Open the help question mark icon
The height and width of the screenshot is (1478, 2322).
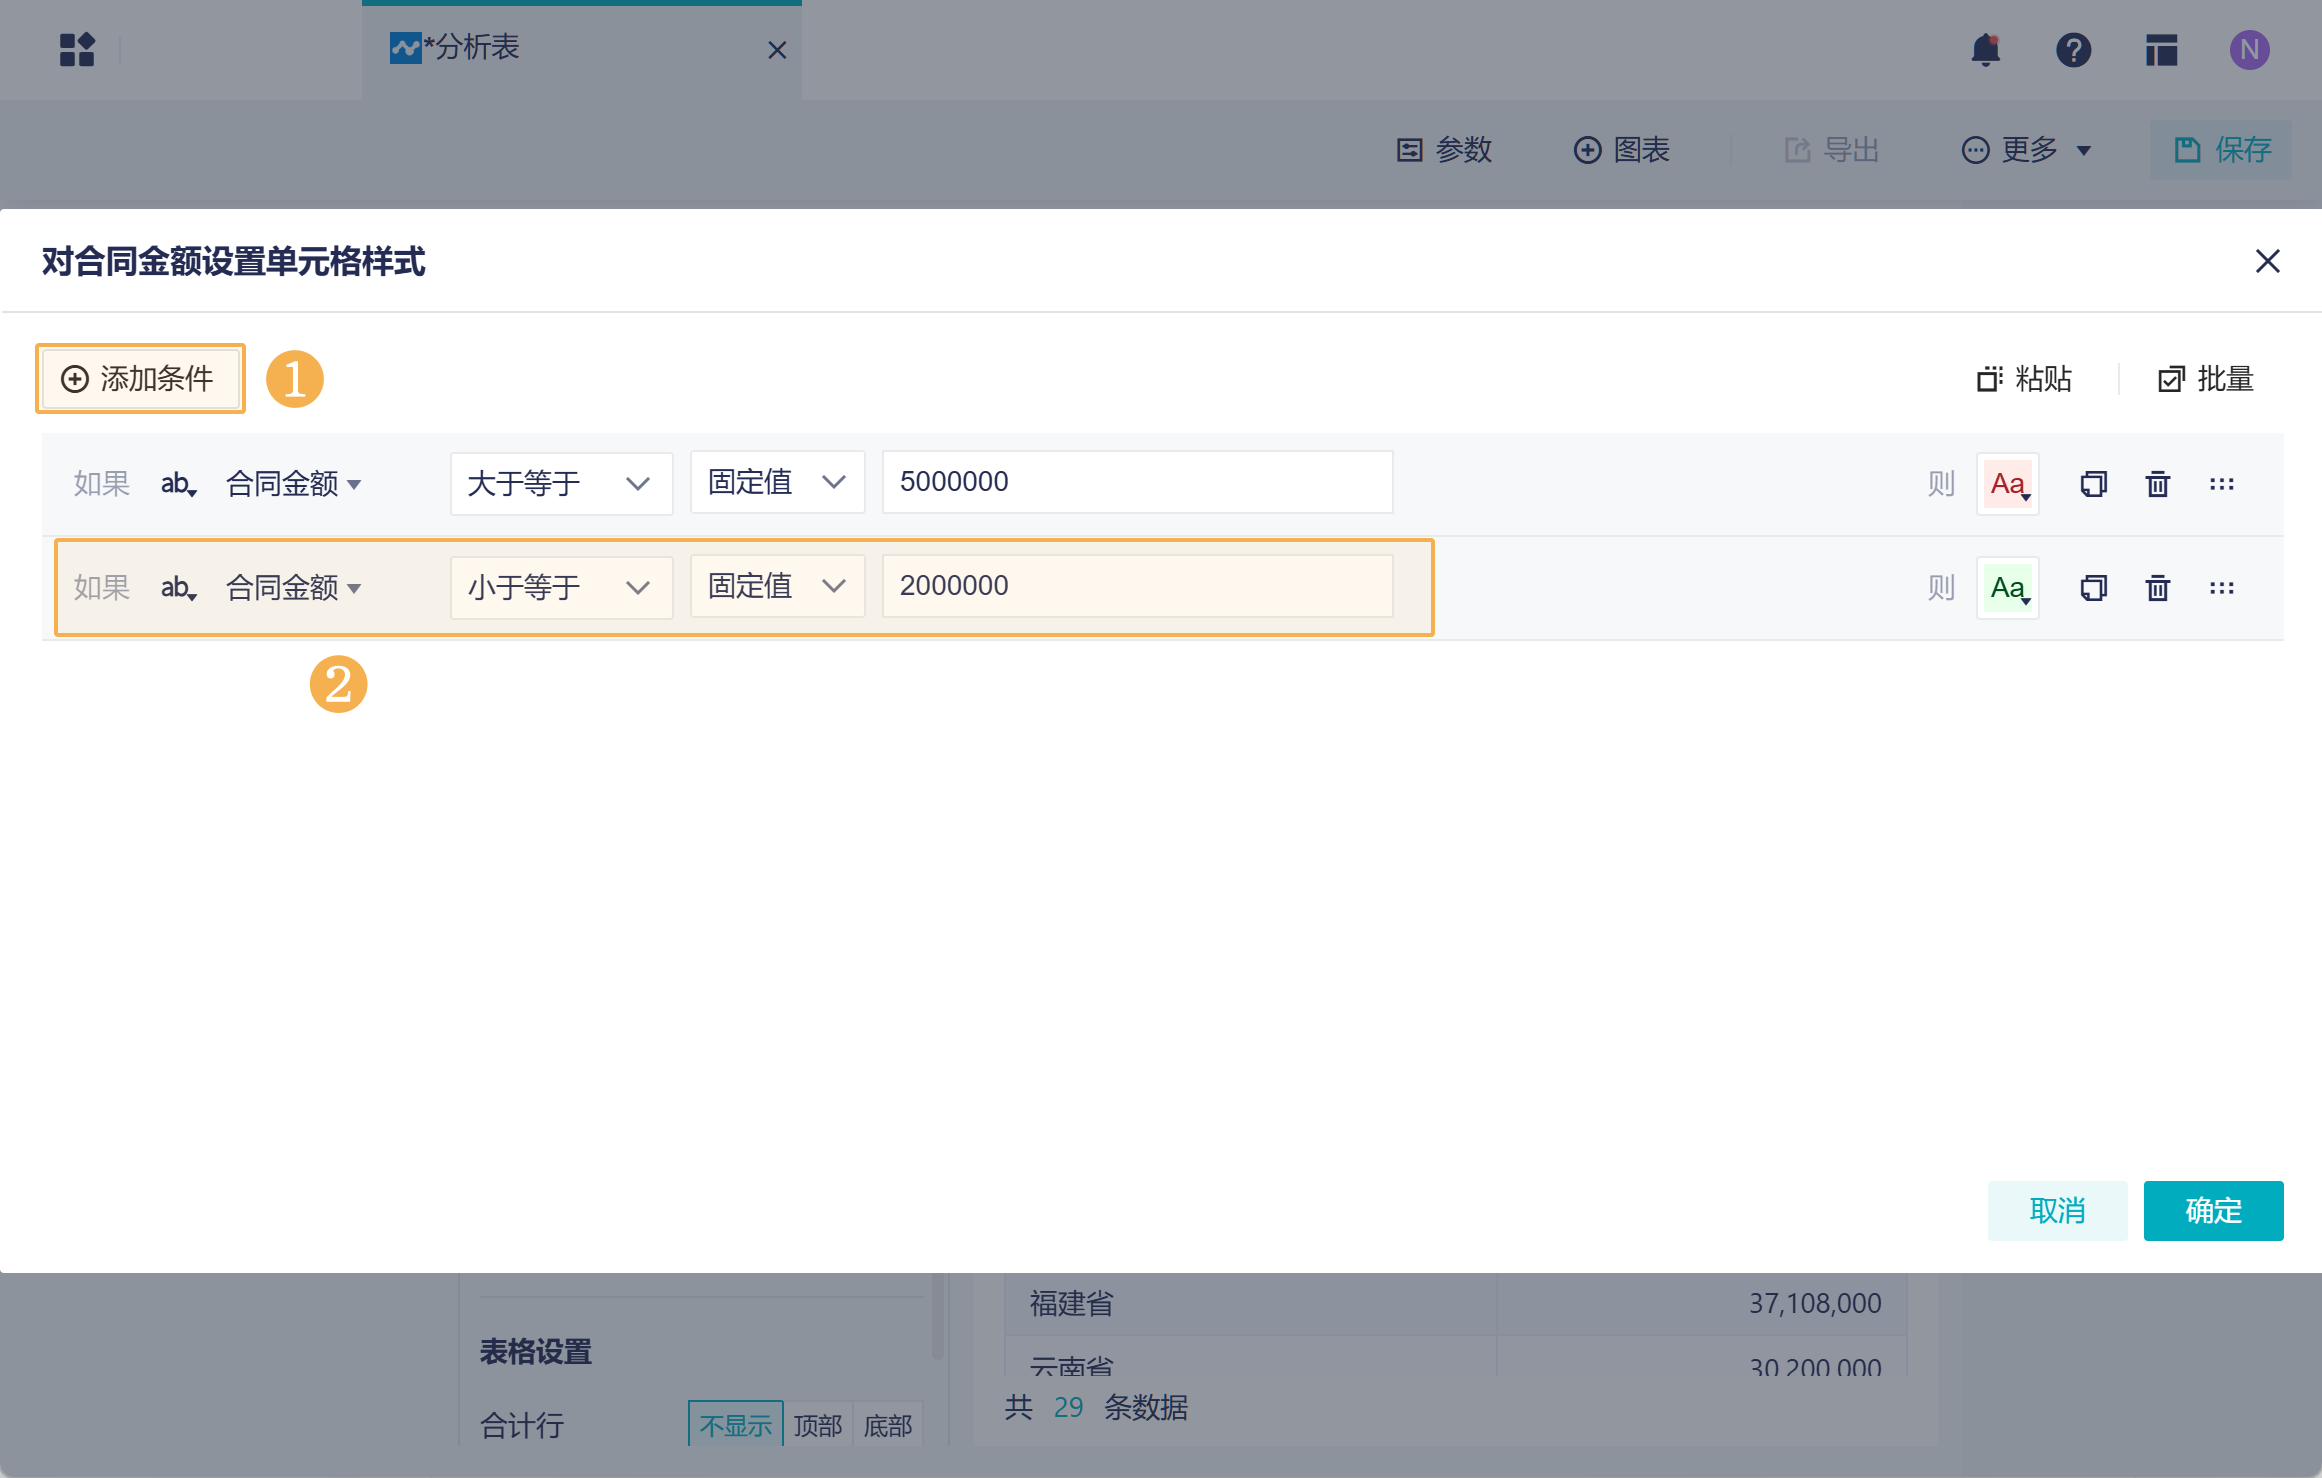click(x=2073, y=50)
